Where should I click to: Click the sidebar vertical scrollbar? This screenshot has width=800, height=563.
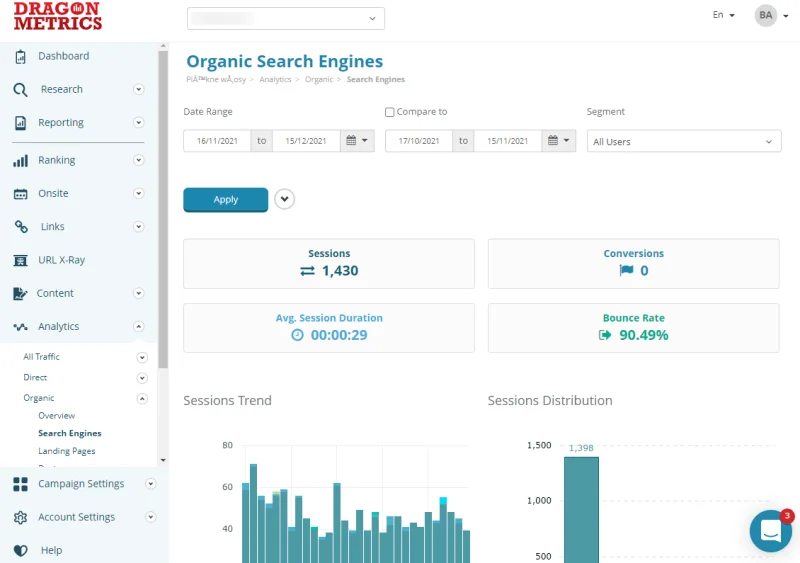(x=163, y=209)
